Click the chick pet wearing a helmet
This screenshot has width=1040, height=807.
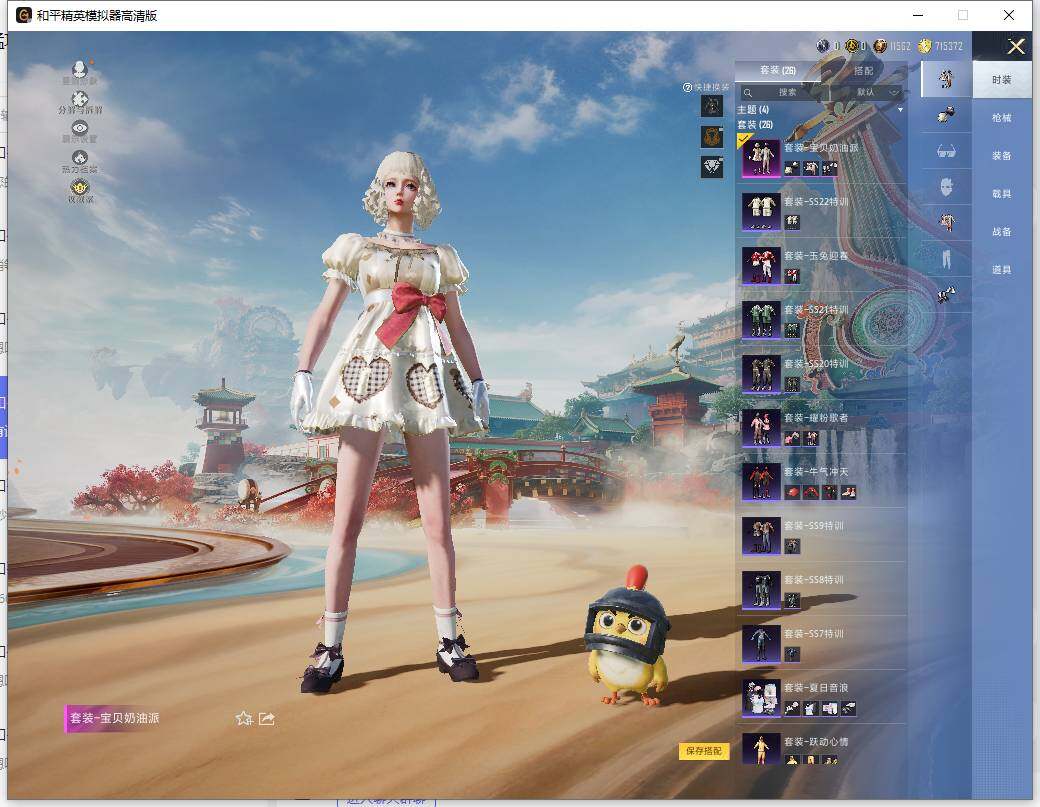(627, 637)
